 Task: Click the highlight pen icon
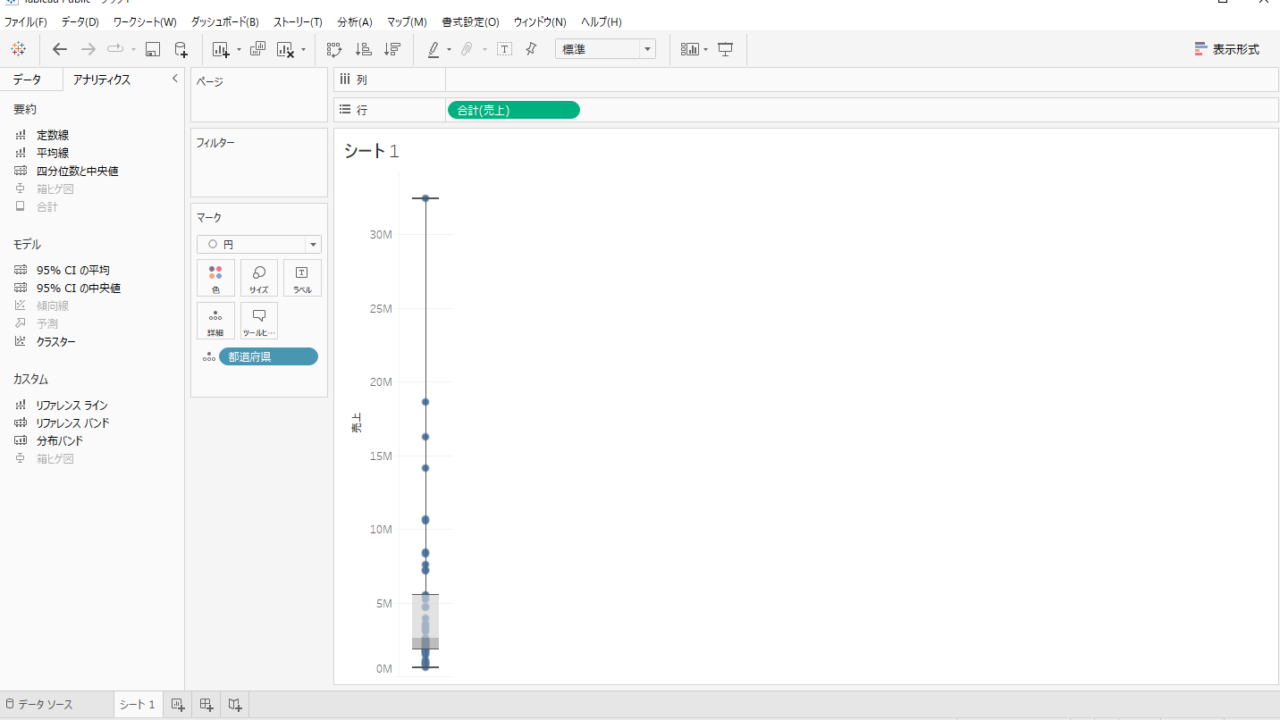tap(433, 49)
